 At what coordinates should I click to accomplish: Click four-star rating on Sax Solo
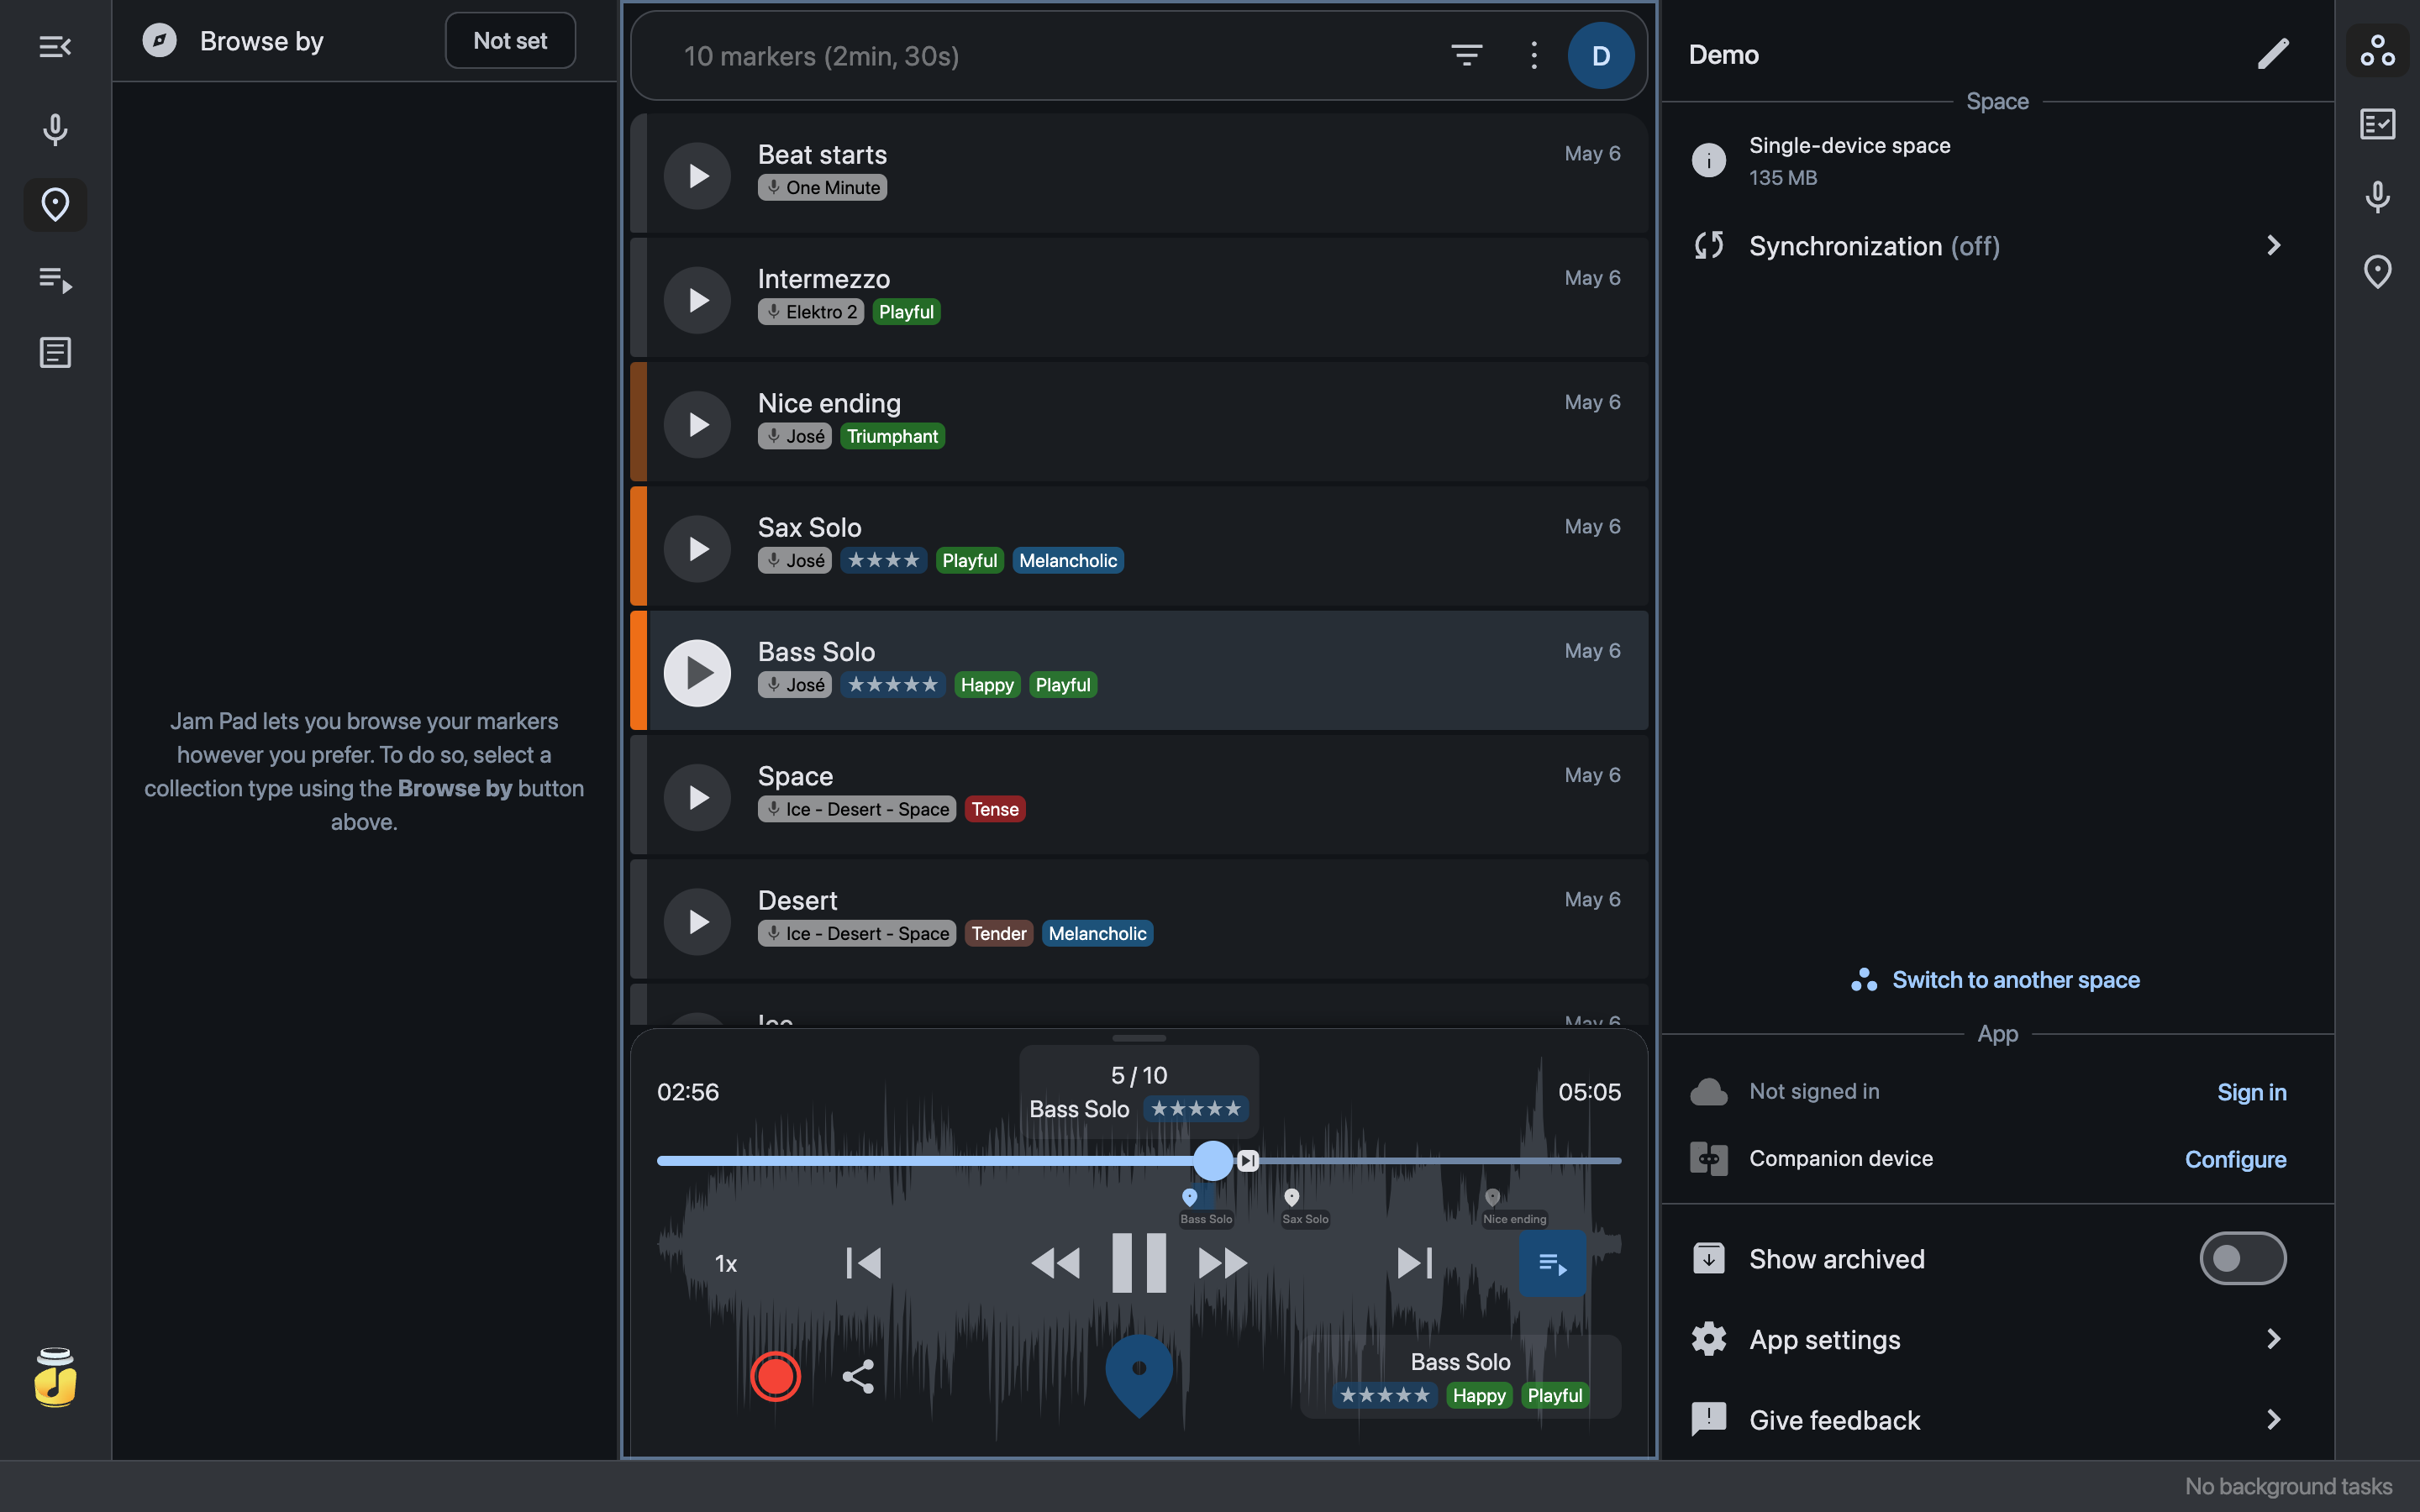[x=883, y=560]
